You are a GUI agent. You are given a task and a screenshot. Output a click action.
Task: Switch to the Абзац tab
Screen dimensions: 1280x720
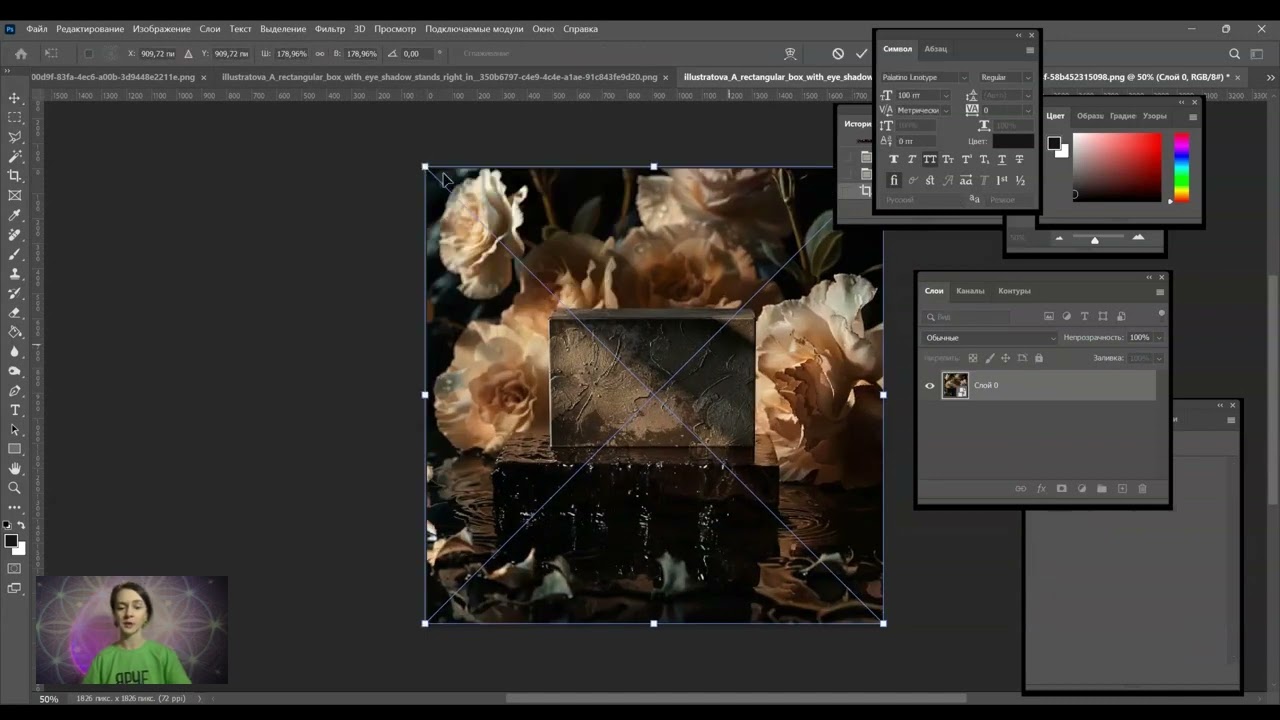(936, 49)
